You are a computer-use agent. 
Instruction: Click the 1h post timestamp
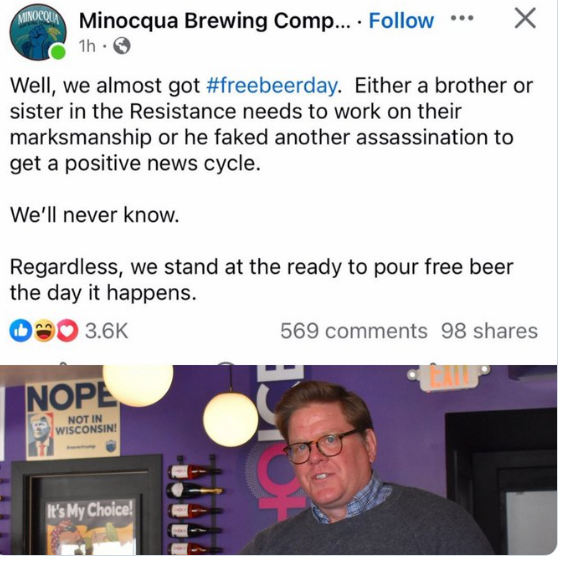87,46
